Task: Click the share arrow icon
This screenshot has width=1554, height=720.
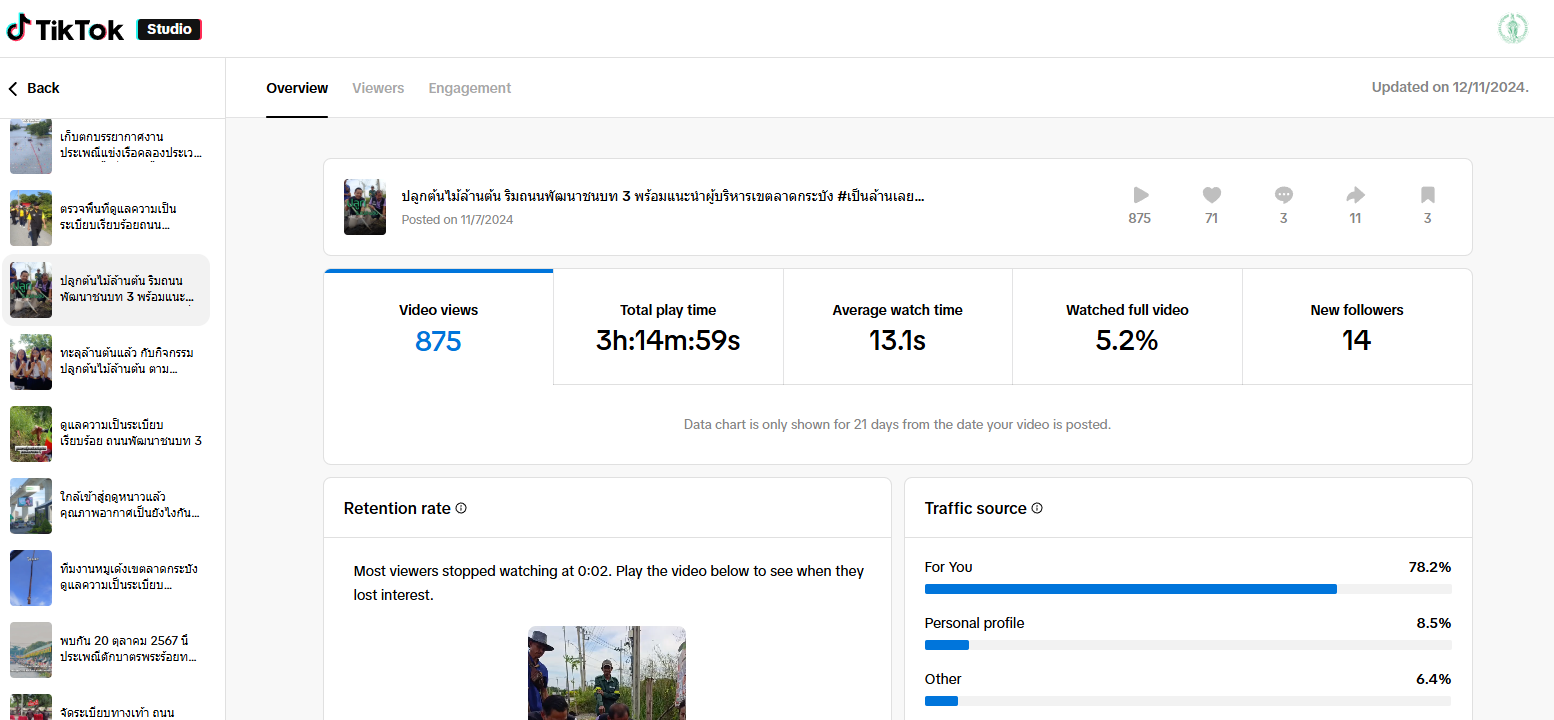Action: [x=1355, y=195]
